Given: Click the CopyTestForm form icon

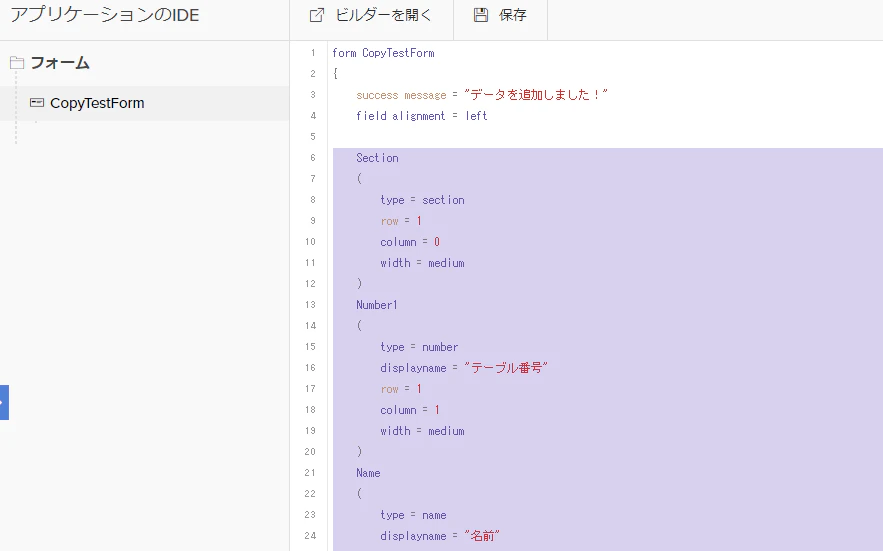Looking at the screenshot, I should [37, 103].
